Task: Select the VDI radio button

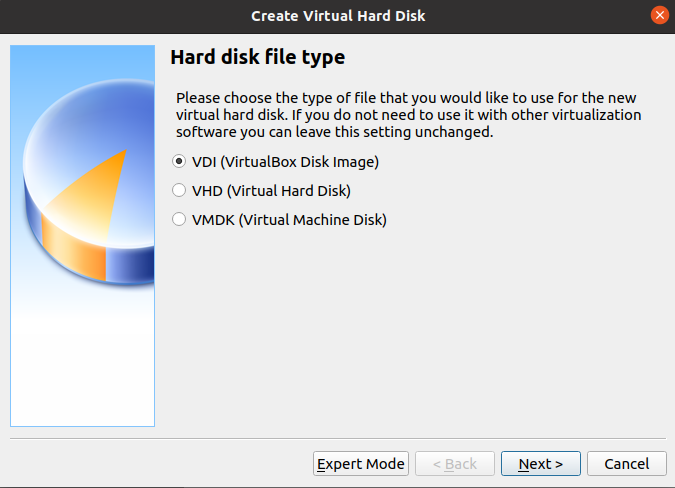Action: (x=179, y=161)
